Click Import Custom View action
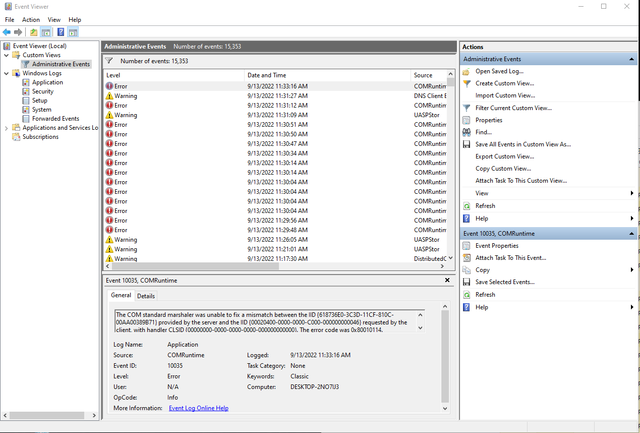Image resolution: width=640 pixels, height=433 pixels. point(505,95)
